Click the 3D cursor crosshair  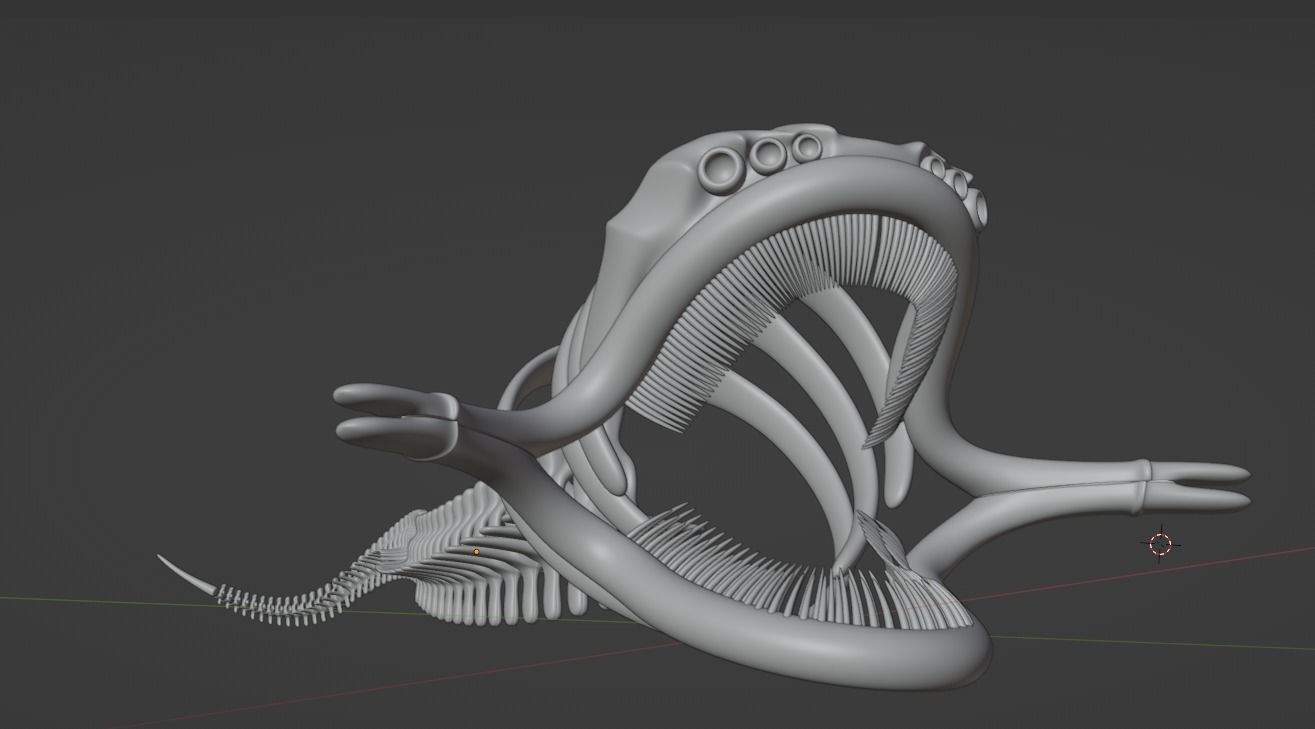coord(1160,544)
